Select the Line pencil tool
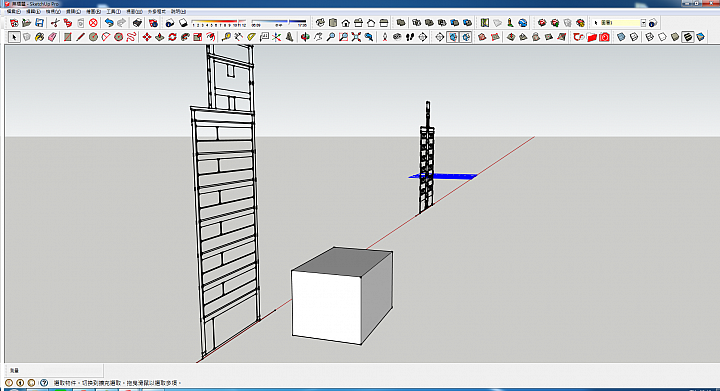This screenshot has height=391, width=720. 80,37
